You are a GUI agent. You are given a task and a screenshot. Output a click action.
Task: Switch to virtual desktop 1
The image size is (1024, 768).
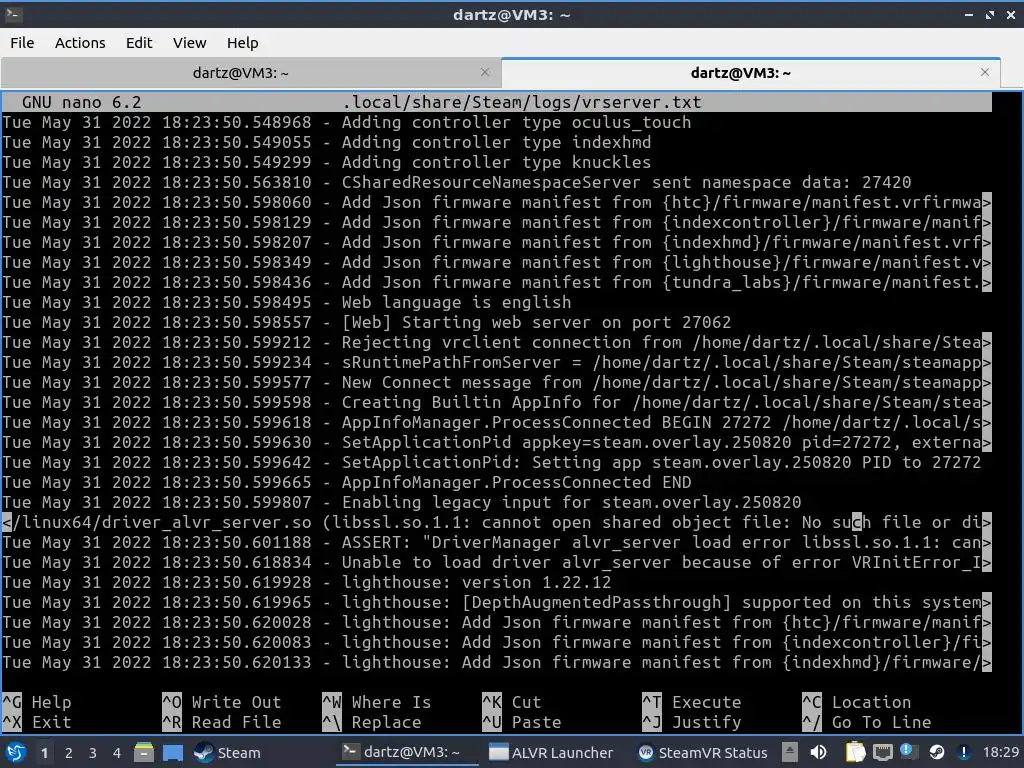click(x=44, y=753)
